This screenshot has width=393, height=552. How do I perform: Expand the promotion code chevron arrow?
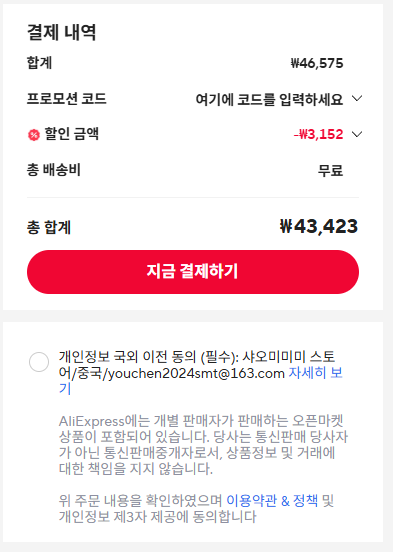tap(357, 99)
